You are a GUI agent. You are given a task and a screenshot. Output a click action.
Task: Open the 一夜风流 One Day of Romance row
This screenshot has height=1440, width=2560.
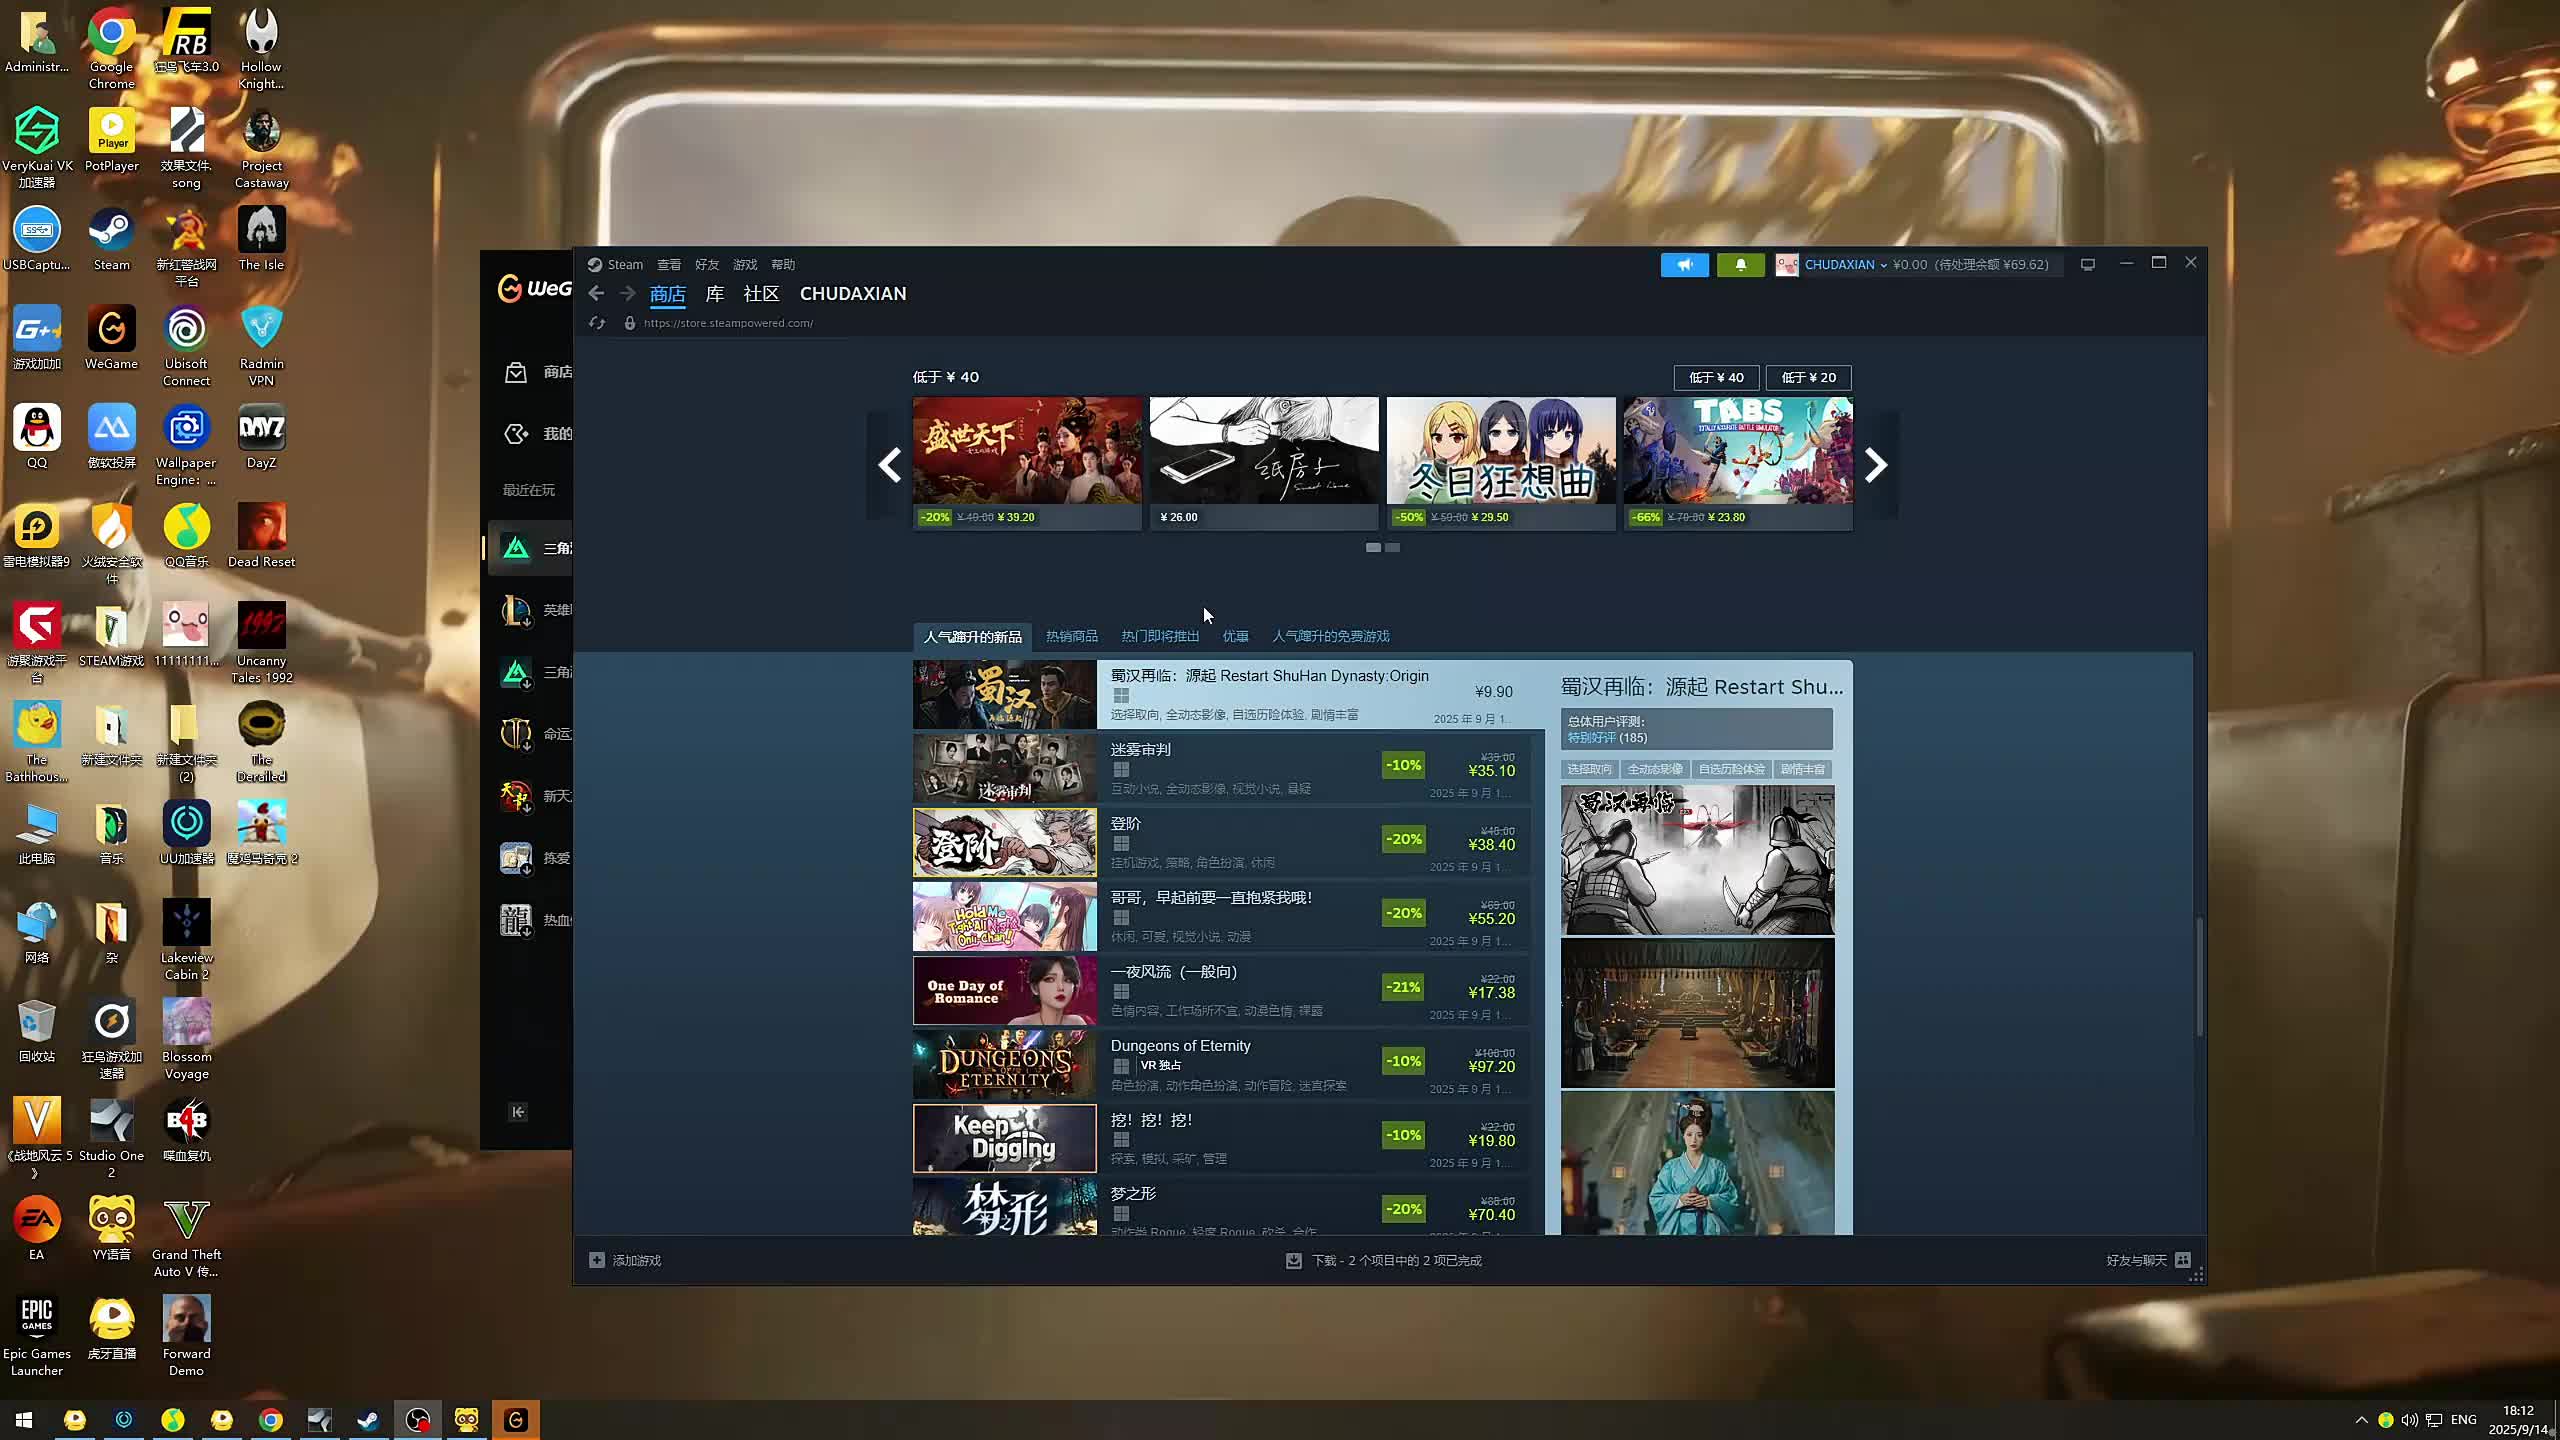point(1221,990)
